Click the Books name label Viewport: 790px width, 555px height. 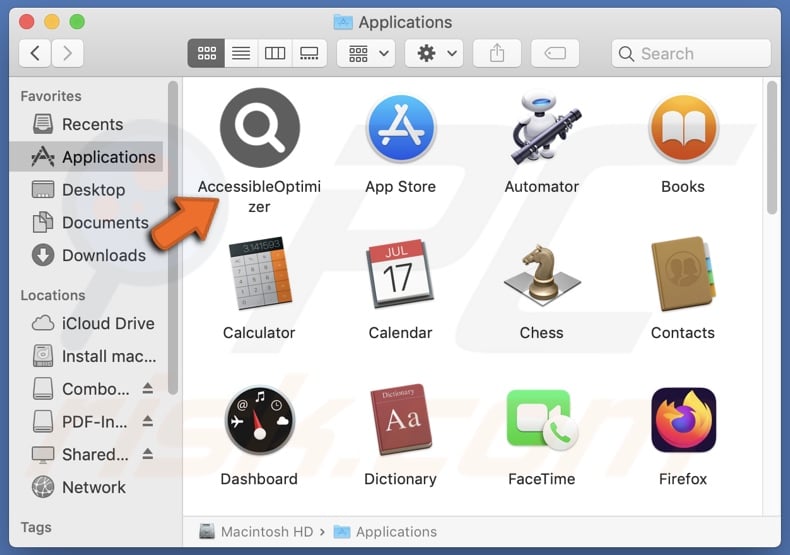tap(683, 186)
